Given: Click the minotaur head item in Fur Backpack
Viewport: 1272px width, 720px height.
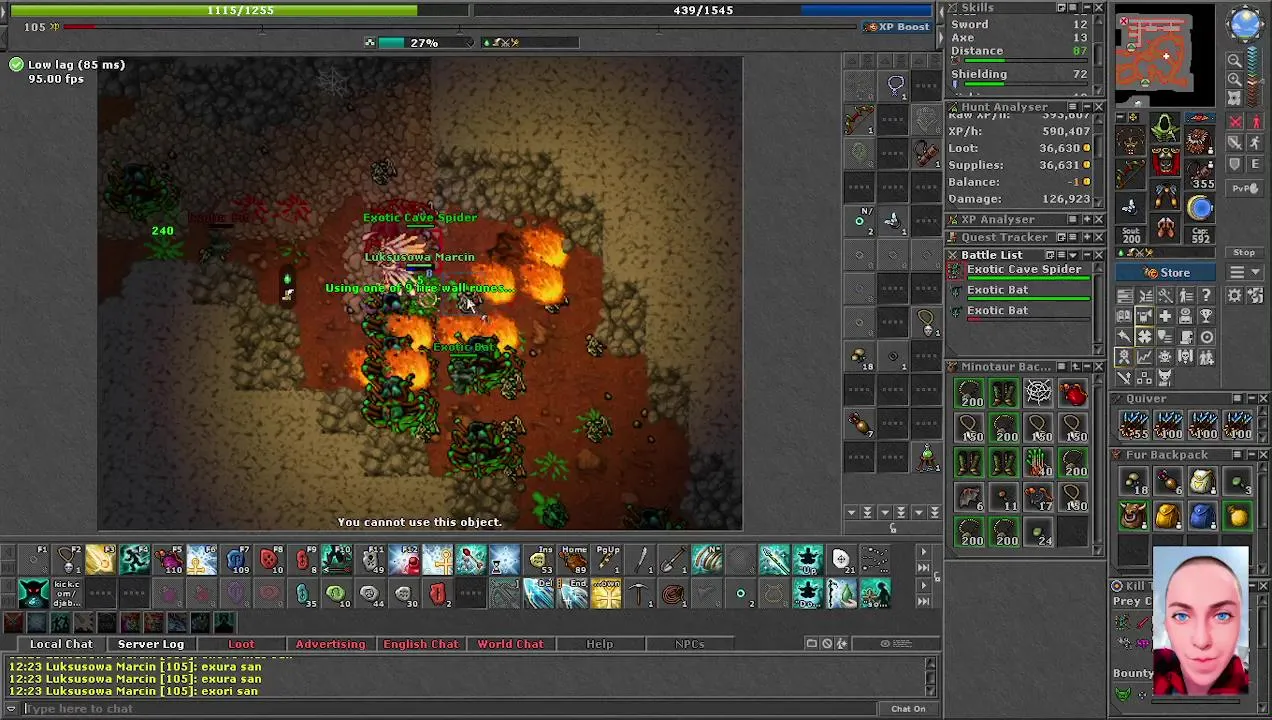Looking at the screenshot, I should tap(1133, 516).
